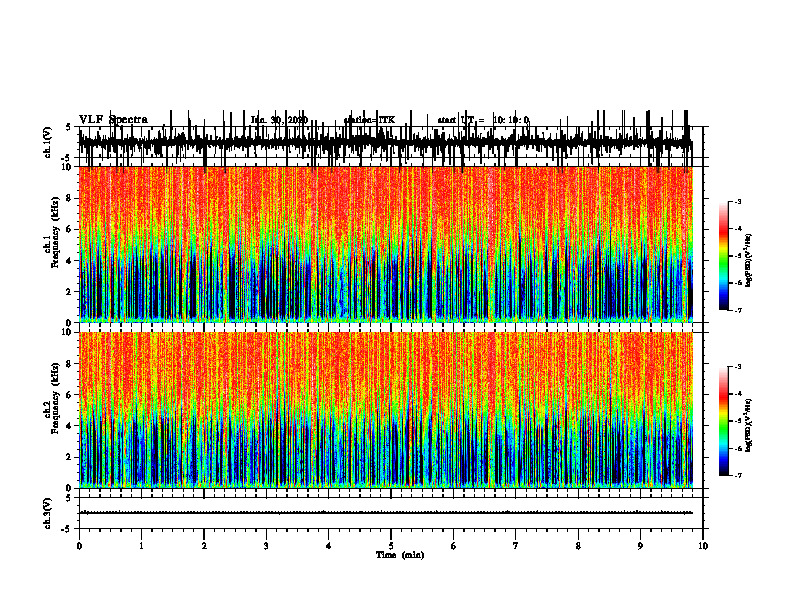Click inside the ch.2 spectrogram panel
Viewport: 792px width, 612px height.
(386, 410)
